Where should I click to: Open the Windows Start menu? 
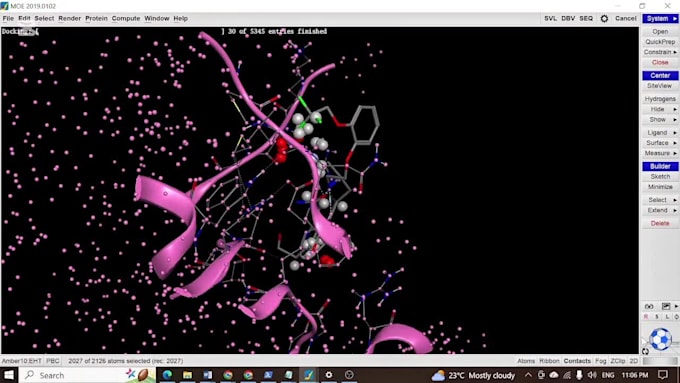point(9,375)
